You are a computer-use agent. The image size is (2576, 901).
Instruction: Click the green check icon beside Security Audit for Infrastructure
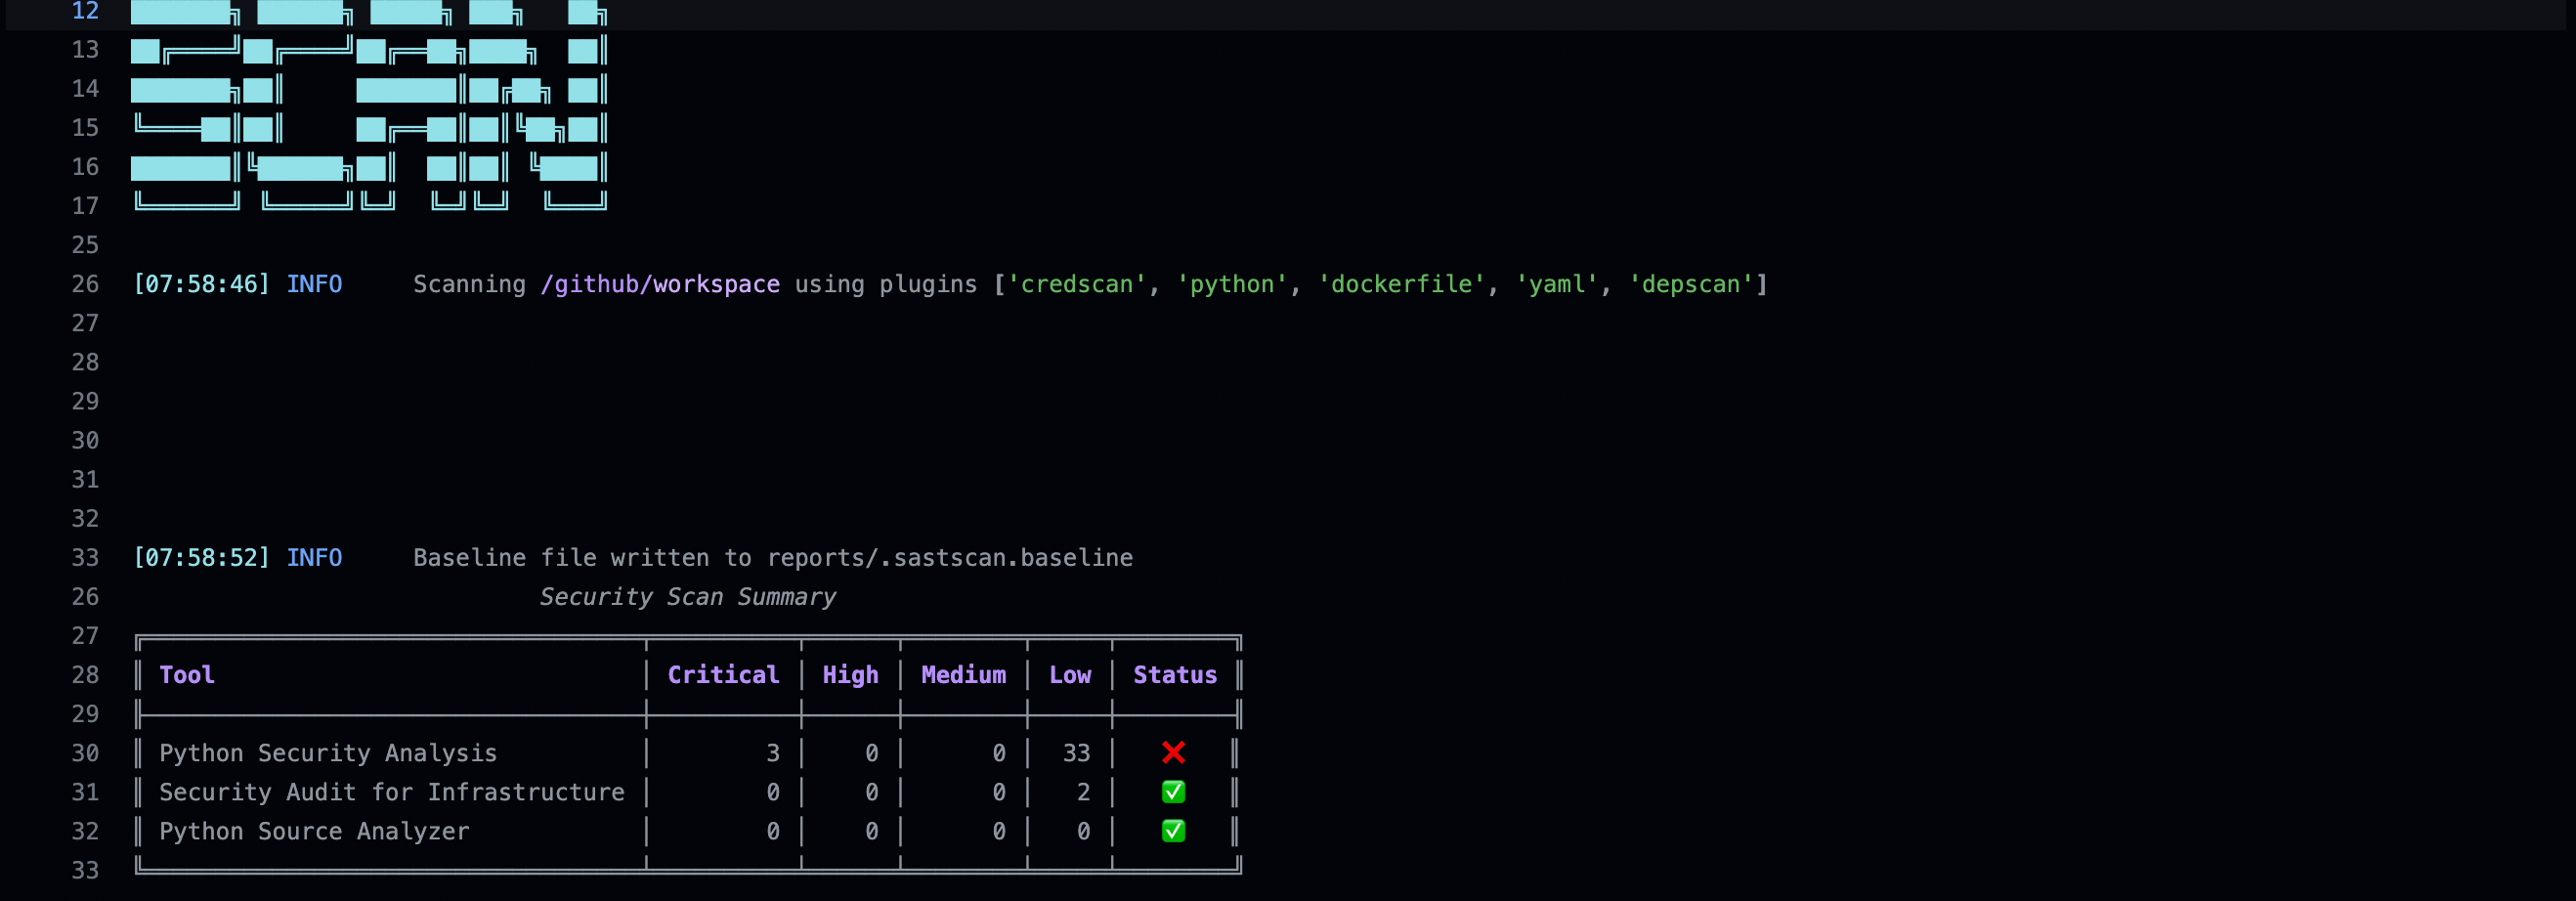tap(1174, 792)
